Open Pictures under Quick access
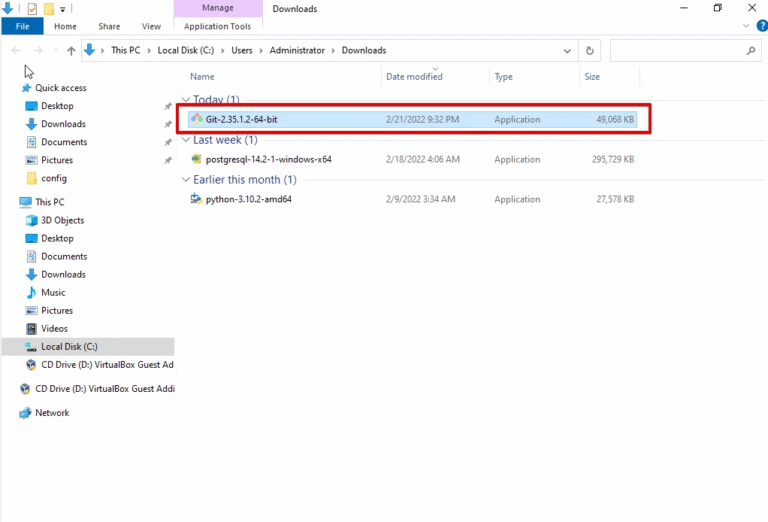The width and height of the screenshot is (768, 522). (x=57, y=161)
